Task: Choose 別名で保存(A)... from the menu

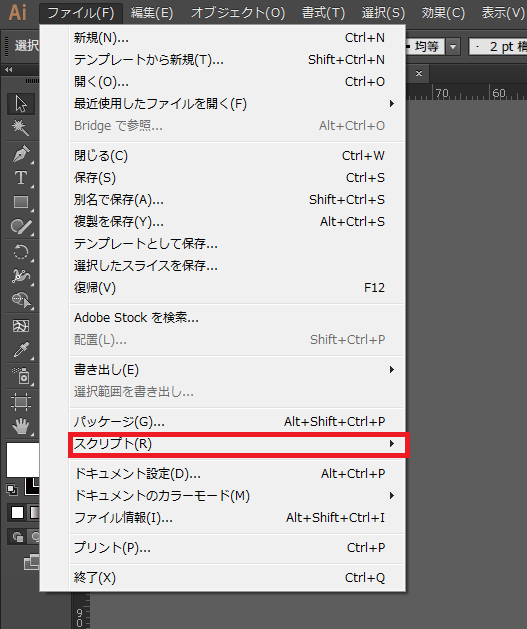Action: coord(238,200)
